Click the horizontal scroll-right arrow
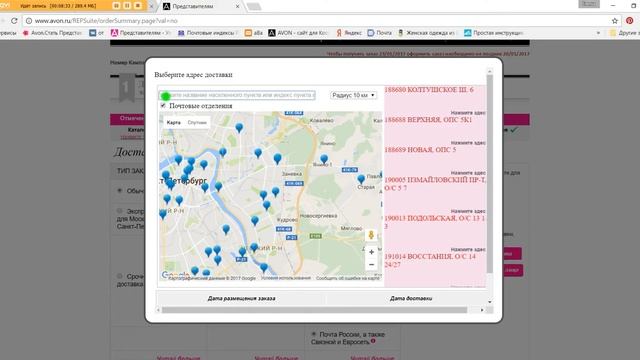 click(482, 310)
